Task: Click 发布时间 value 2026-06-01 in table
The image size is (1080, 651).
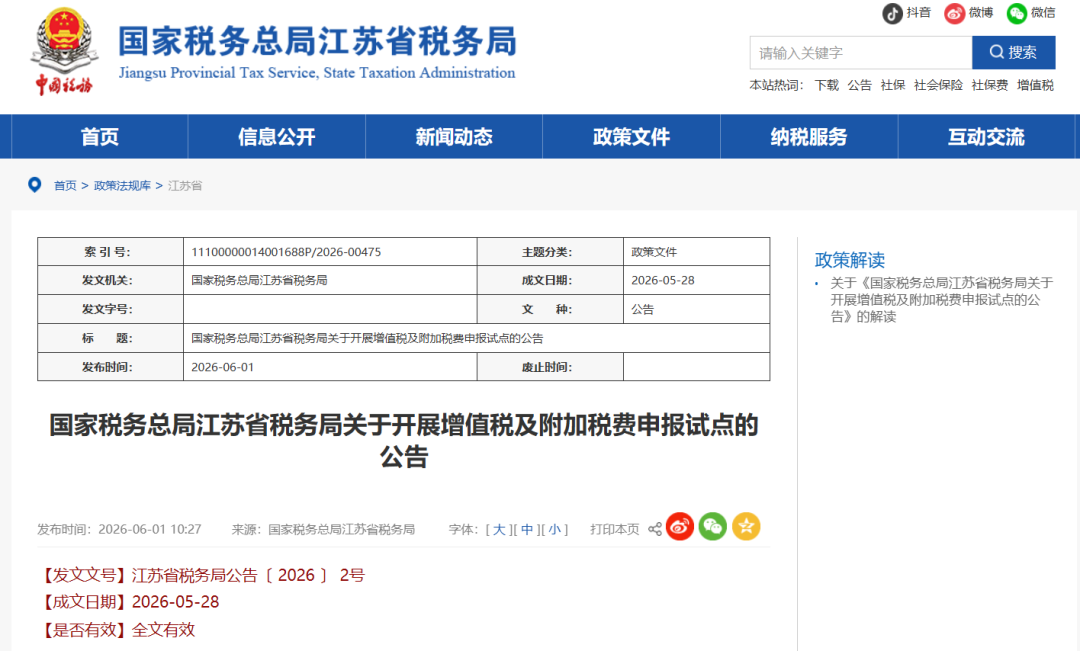Action: click(x=222, y=367)
